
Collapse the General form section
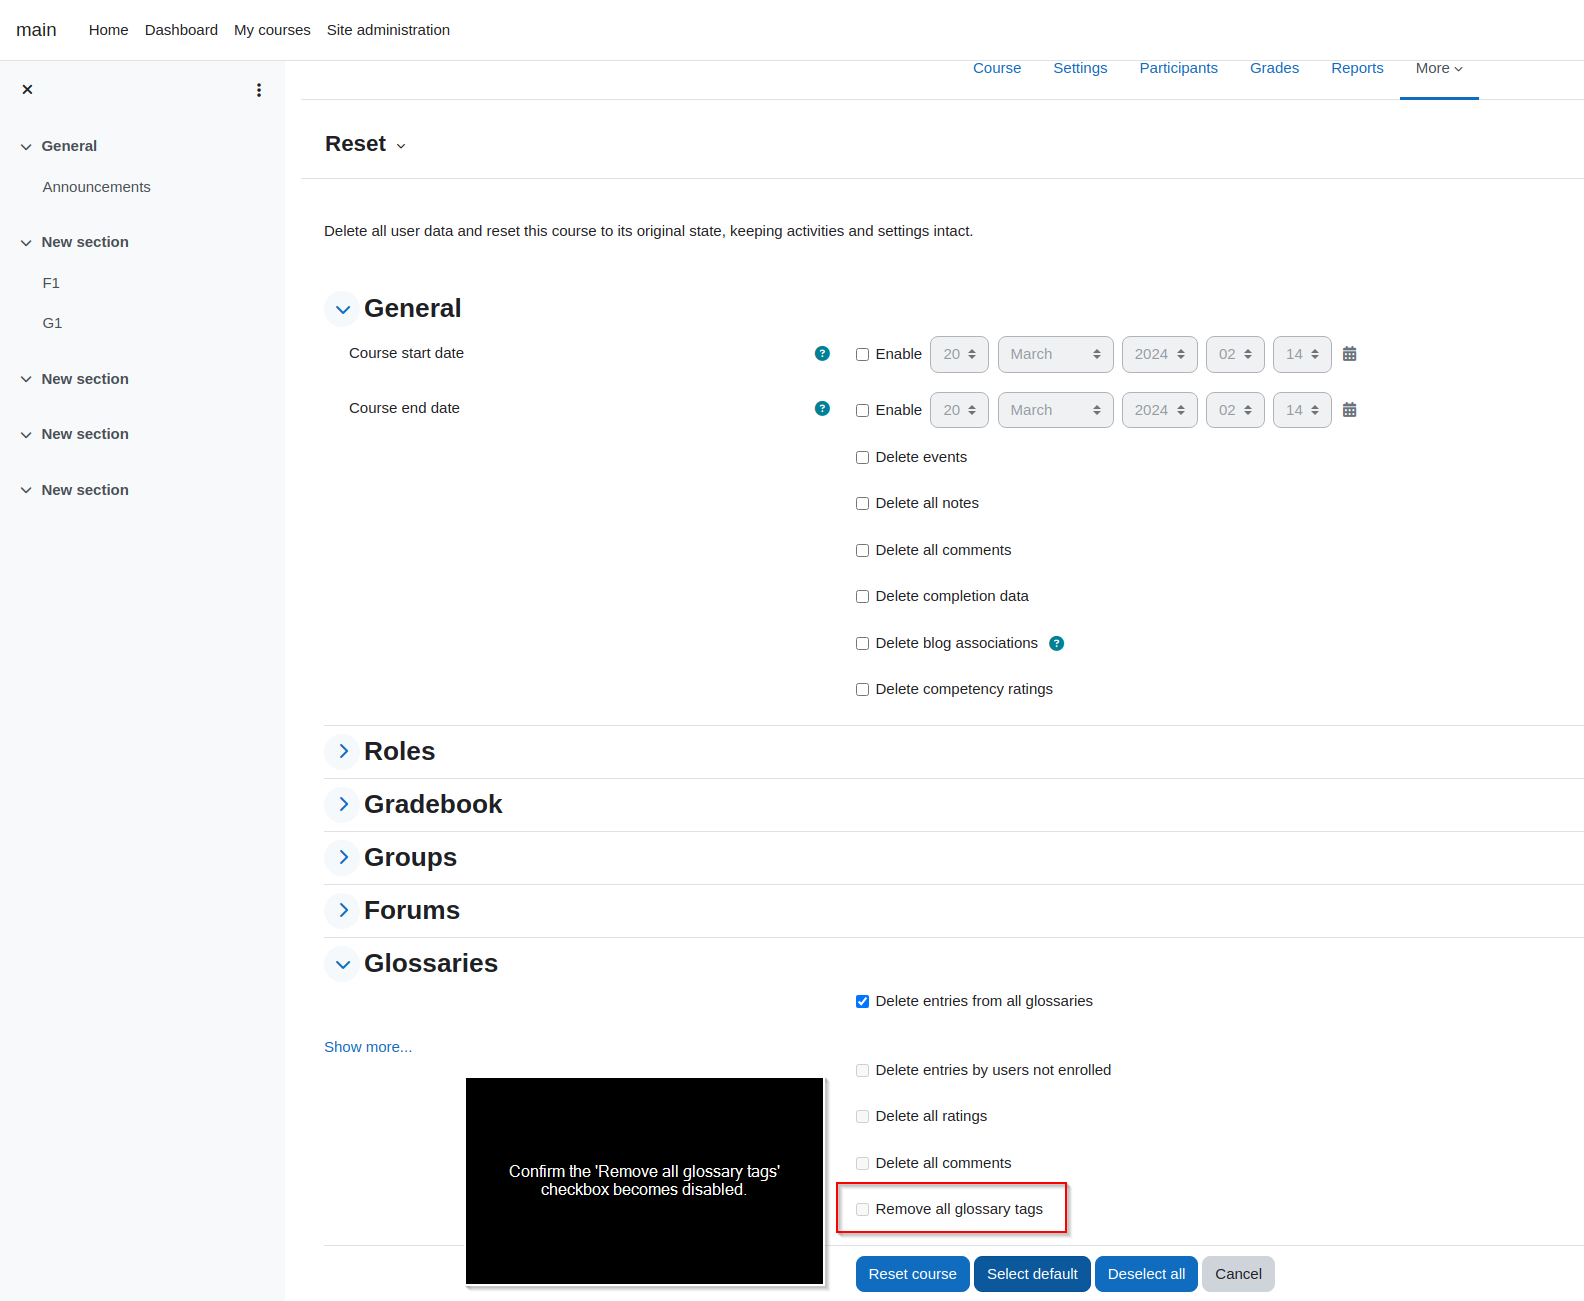342,309
